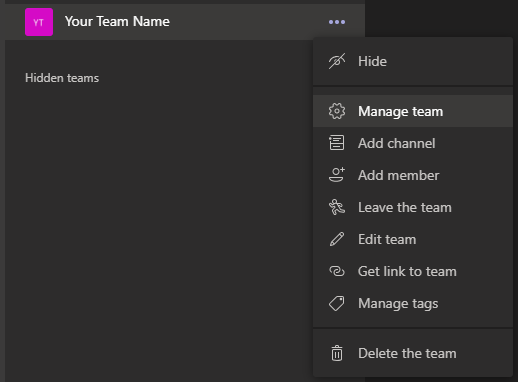Expand the Hidden teams section

[x=62, y=78]
